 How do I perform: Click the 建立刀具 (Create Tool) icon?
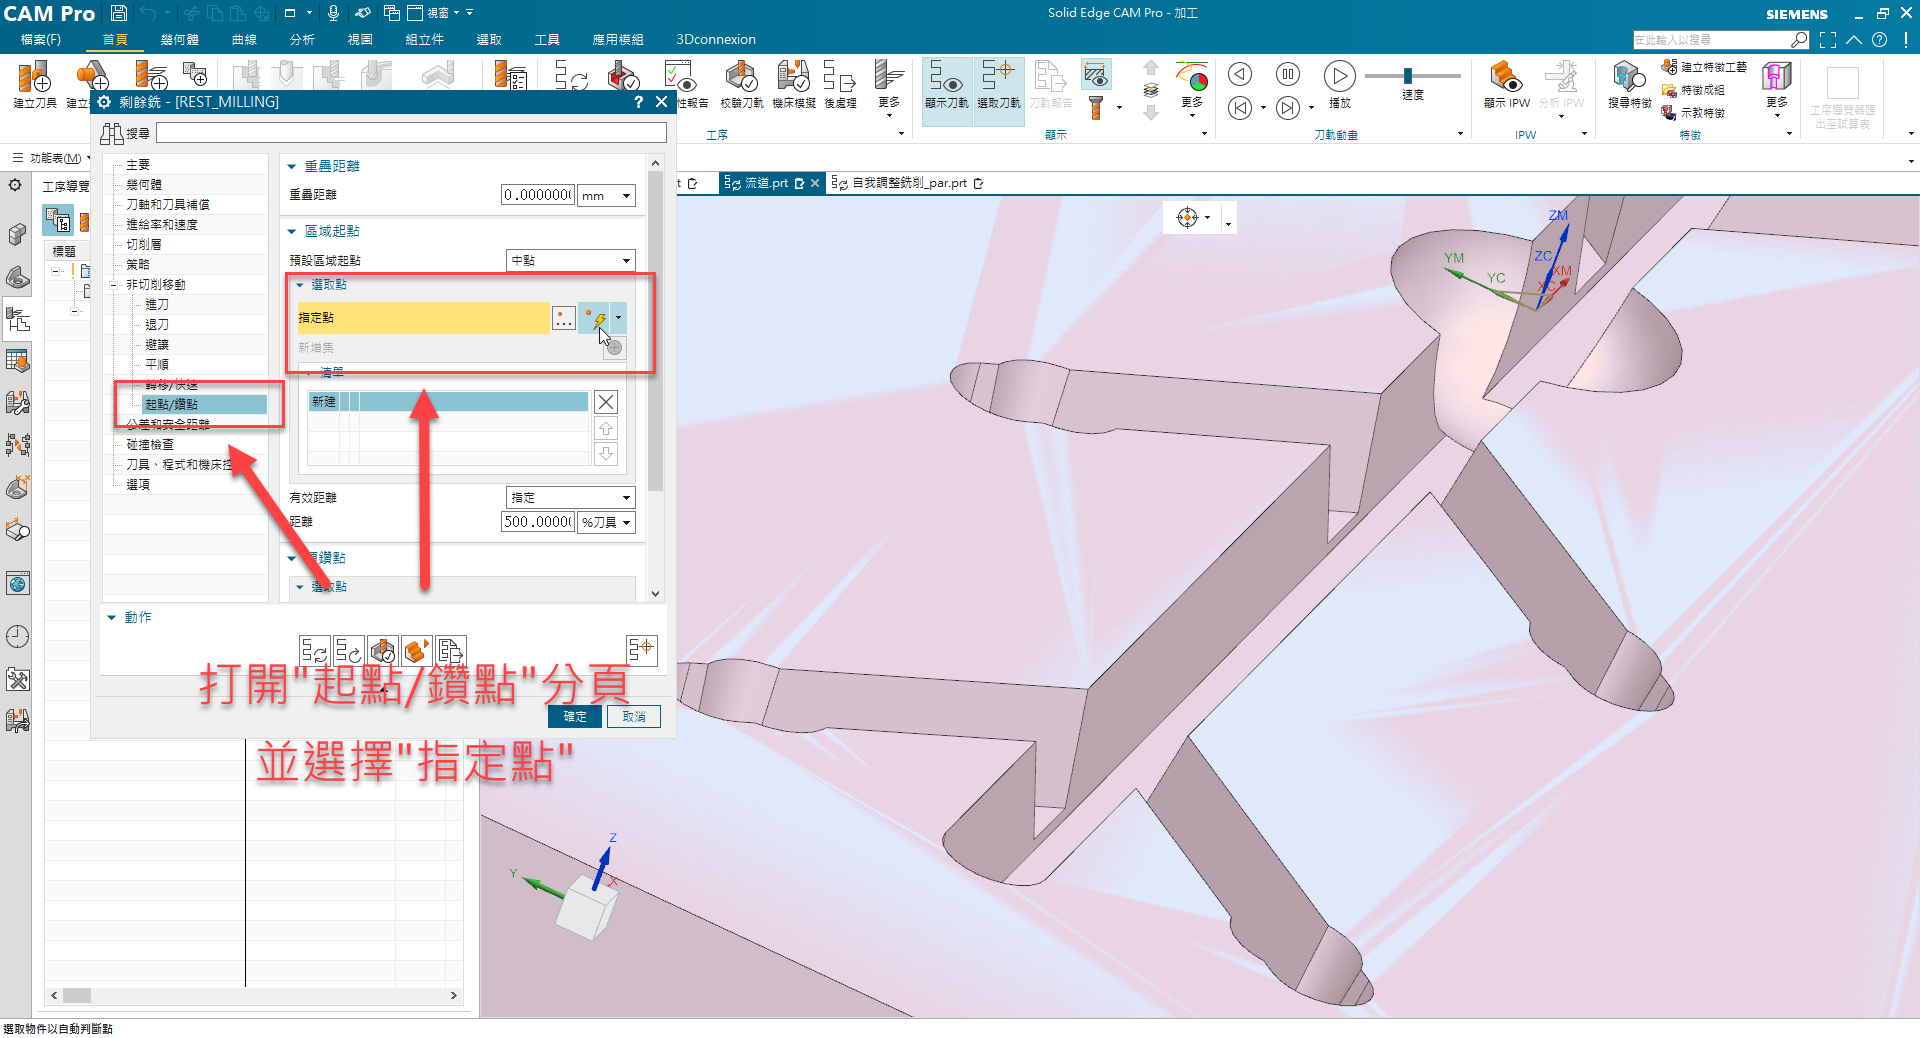coord(34,85)
